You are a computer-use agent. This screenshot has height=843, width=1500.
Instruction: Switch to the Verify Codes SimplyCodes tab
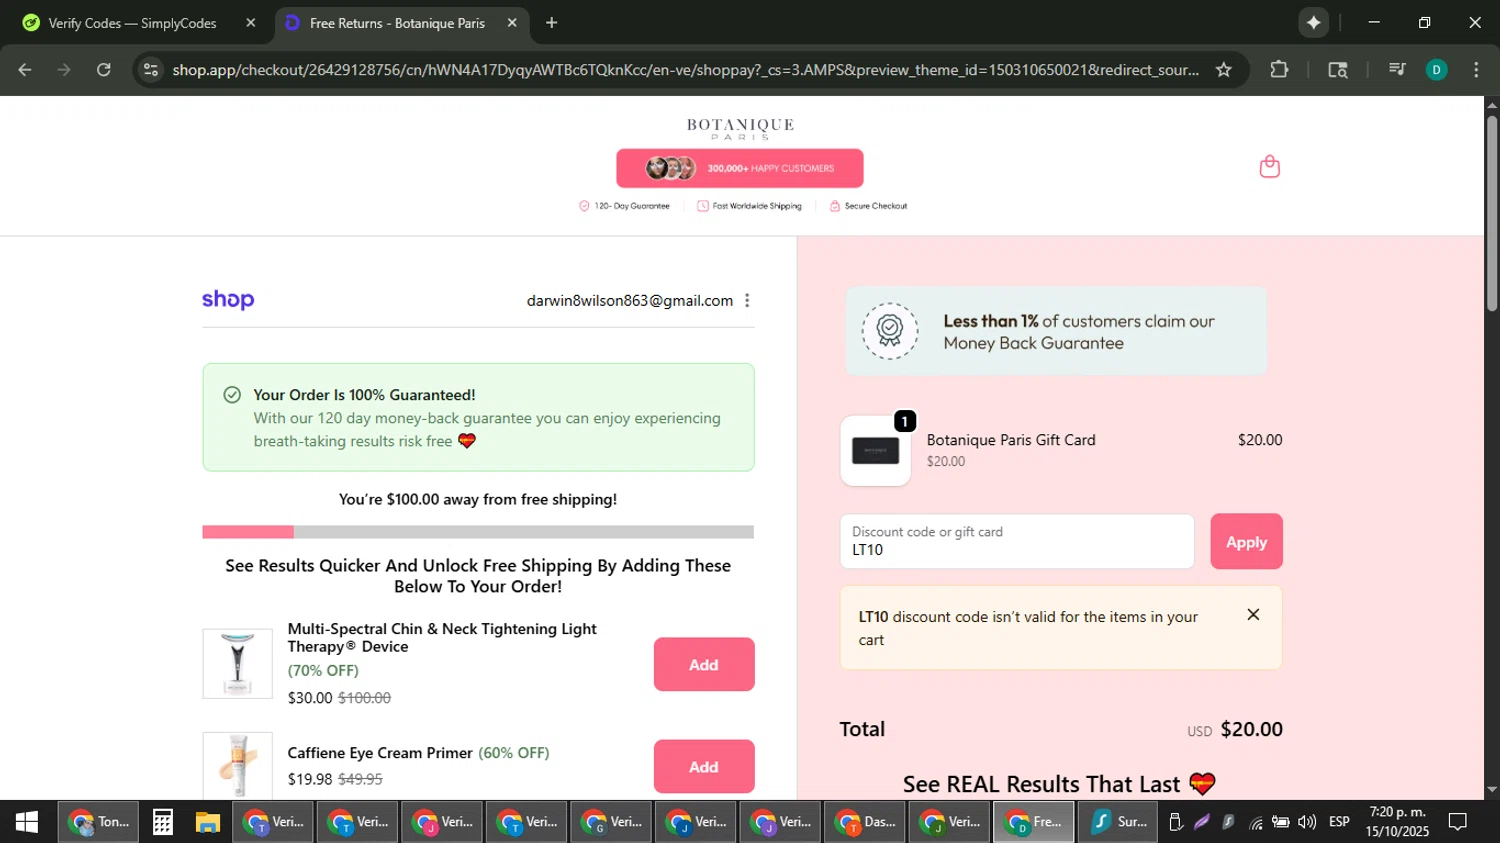tap(132, 23)
